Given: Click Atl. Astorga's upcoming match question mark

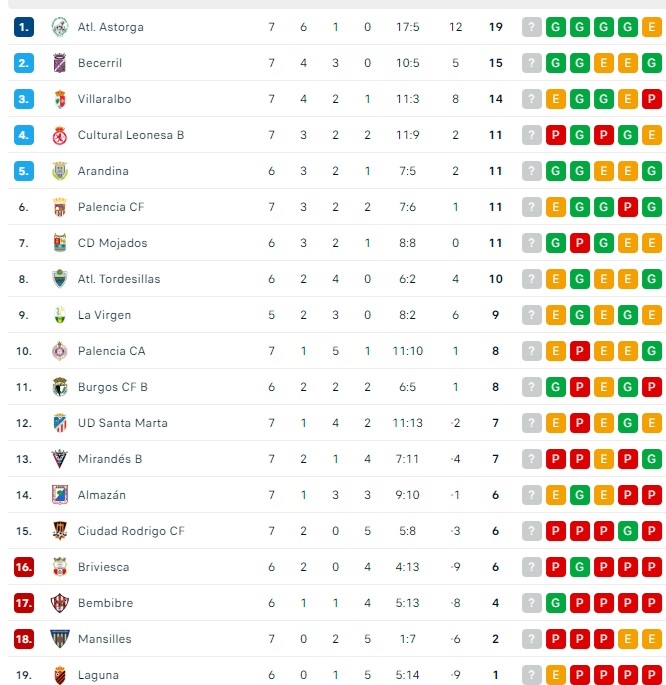Looking at the screenshot, I should tap(532, 27).
